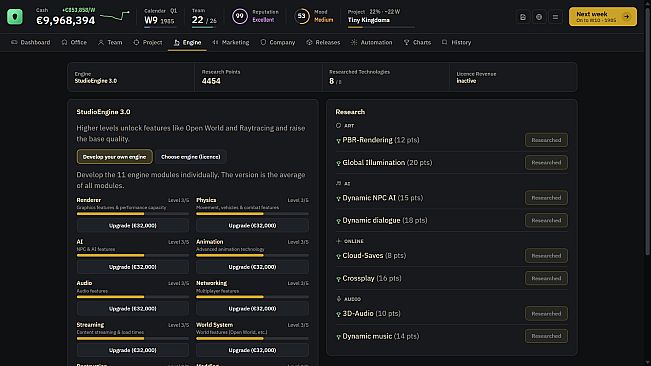Click Researched button for Dynamic dialogue
This screenshot has height=366, width=651.
tap(546, 220)
